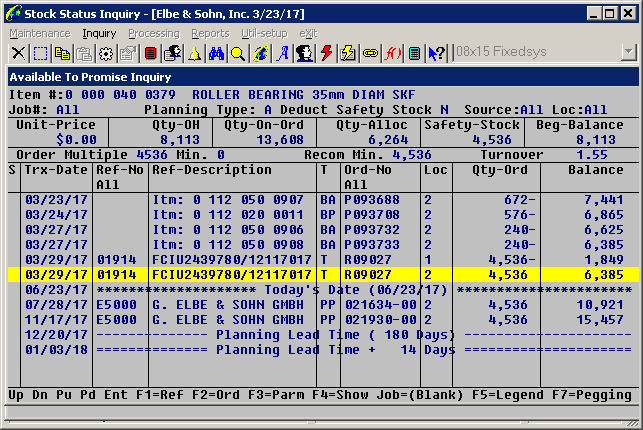Click the blue binoculars find icon
The image size is (643, 430).
pos(216,53)
